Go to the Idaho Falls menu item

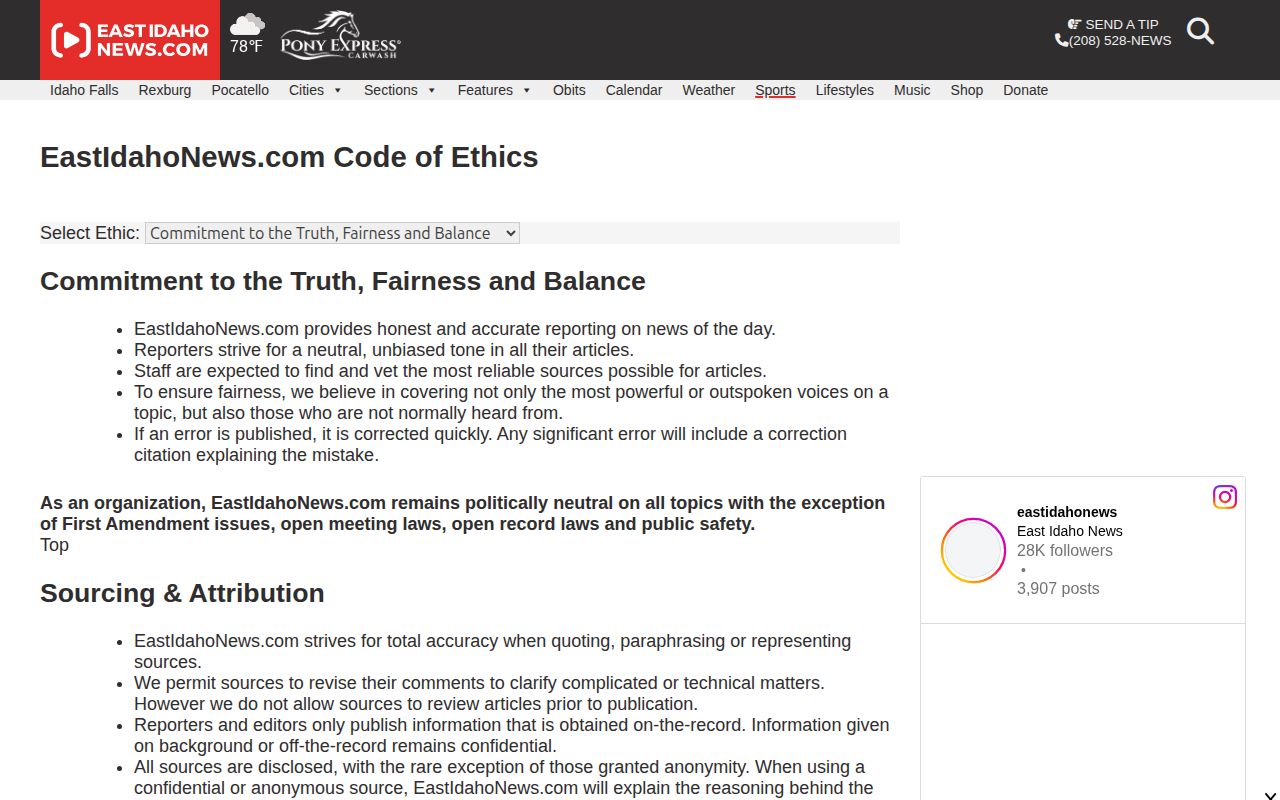[84, 90]
